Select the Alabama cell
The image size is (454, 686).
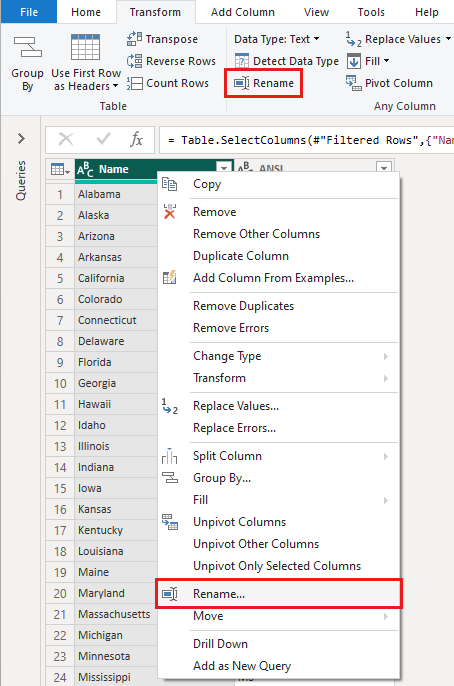point(116,194)
